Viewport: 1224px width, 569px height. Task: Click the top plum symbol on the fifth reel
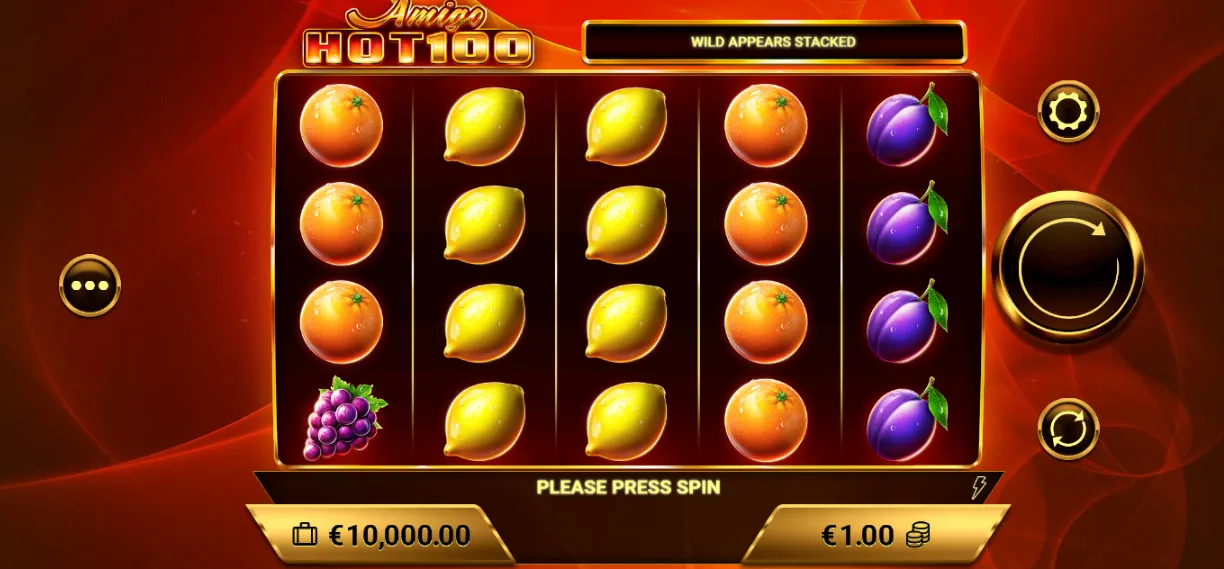pos(906,125)
